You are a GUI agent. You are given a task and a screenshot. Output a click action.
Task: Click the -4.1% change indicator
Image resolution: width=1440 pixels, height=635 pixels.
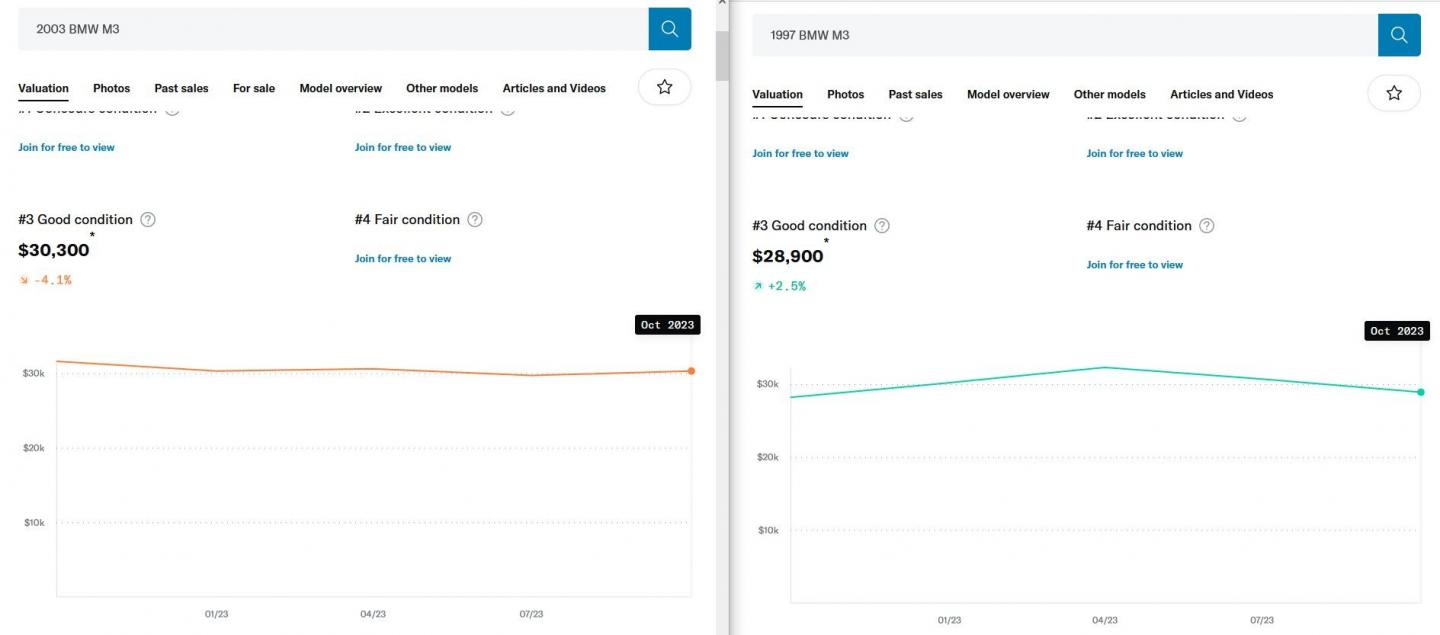tap(45, 280)
